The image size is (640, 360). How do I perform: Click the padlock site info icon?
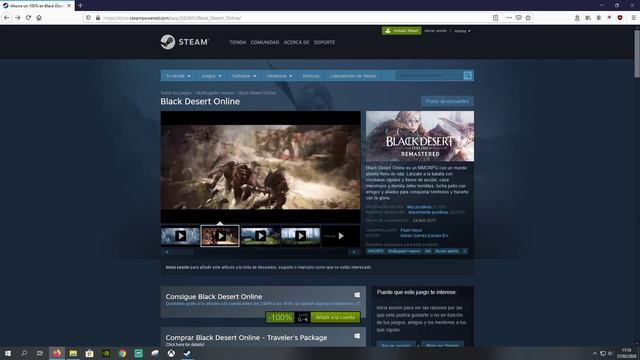pos(98,18)
